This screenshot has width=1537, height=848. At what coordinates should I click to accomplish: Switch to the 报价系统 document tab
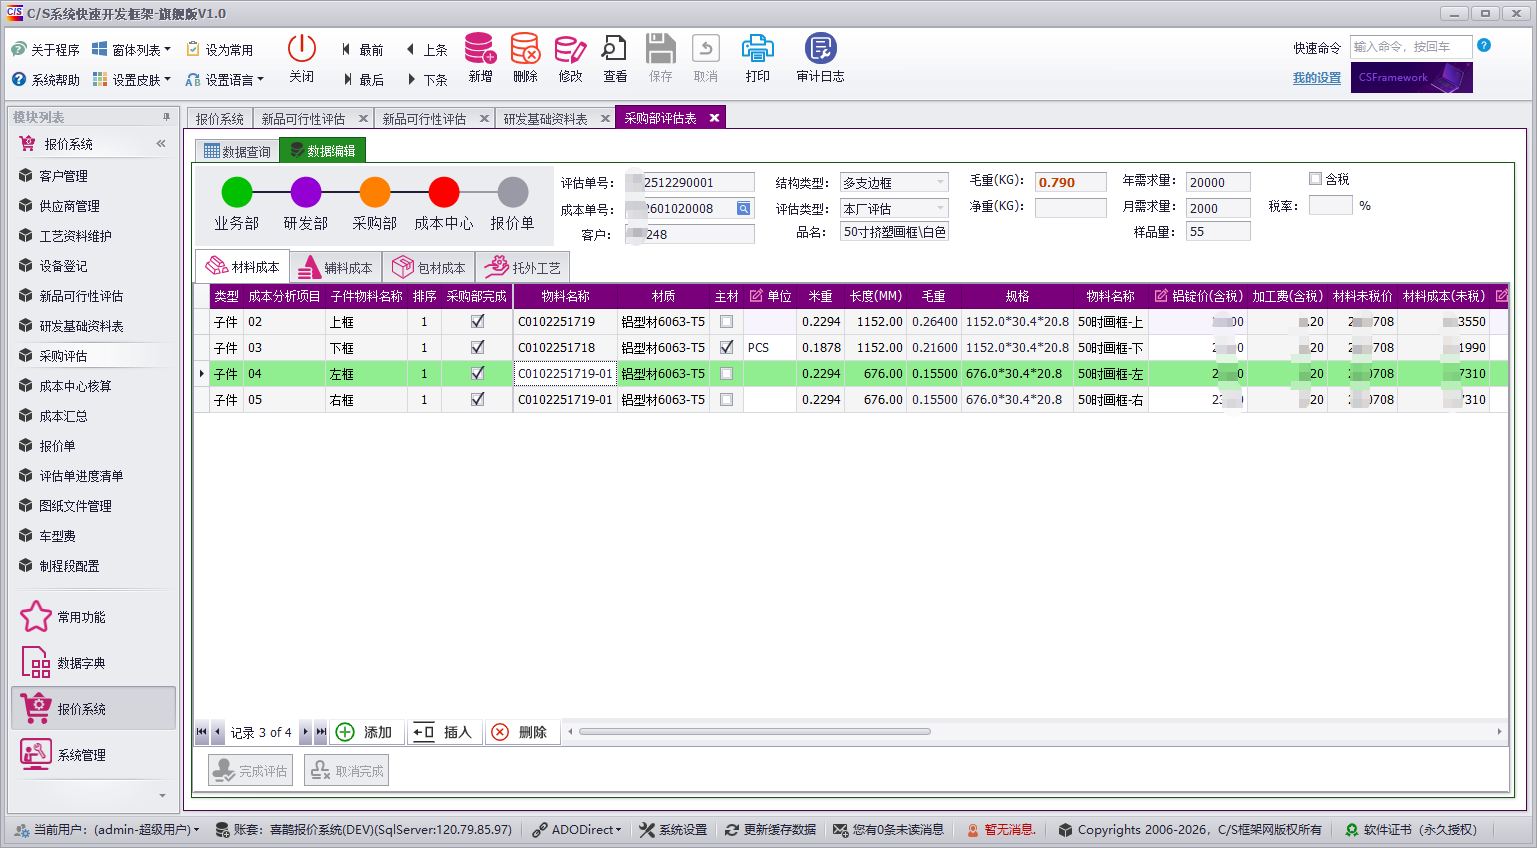click(x=220, y=119)
